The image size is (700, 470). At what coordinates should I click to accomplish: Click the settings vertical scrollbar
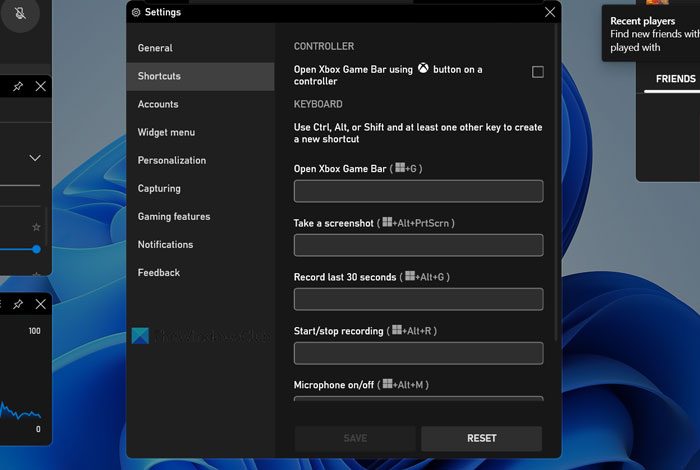[556, 183]
